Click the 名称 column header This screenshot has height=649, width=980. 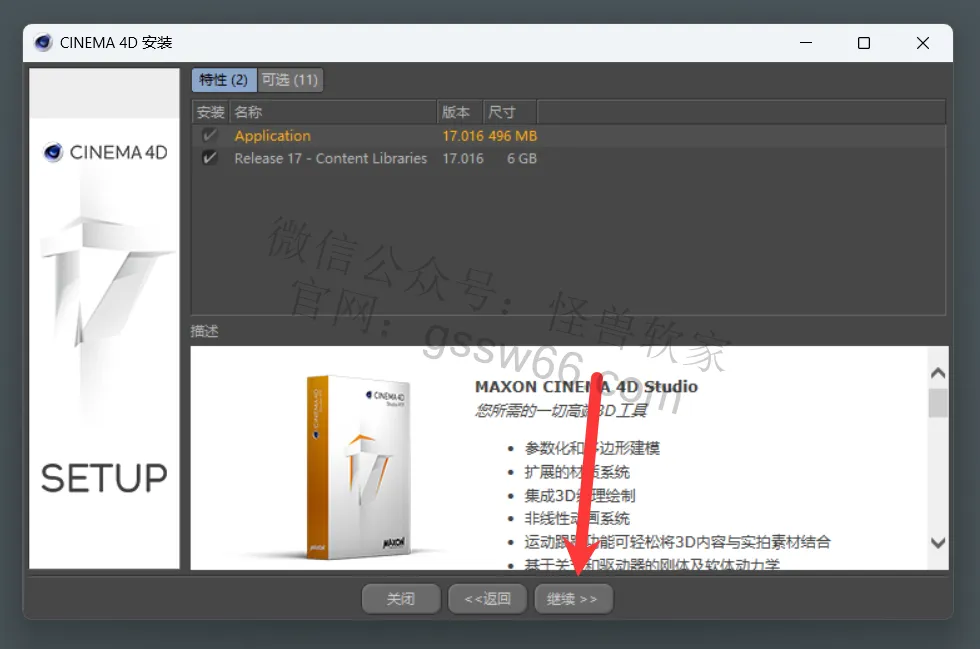pyautogui.click(x=334, y=112)
